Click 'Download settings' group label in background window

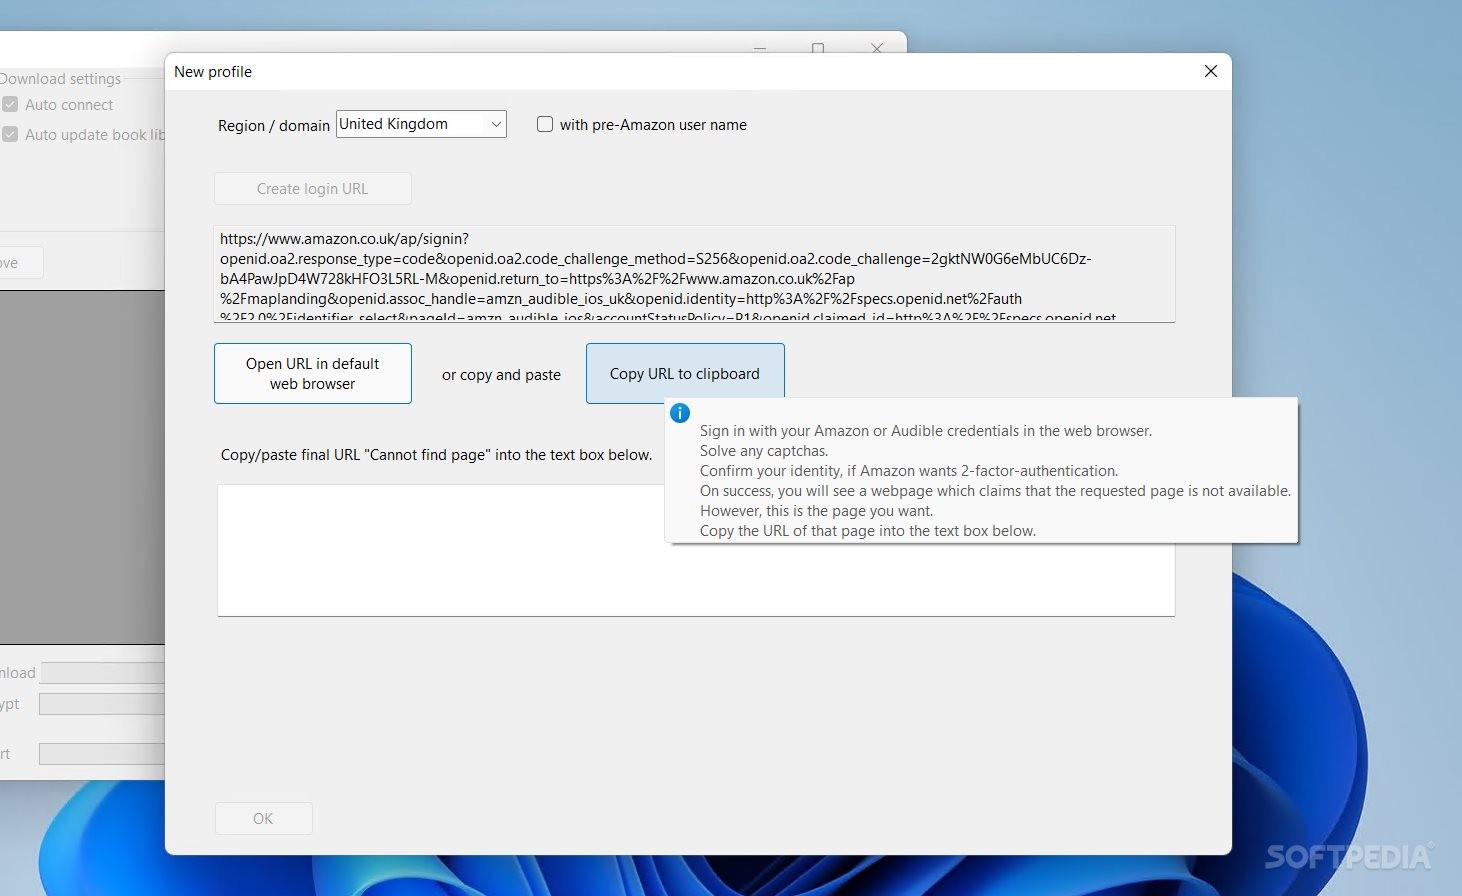60,79
